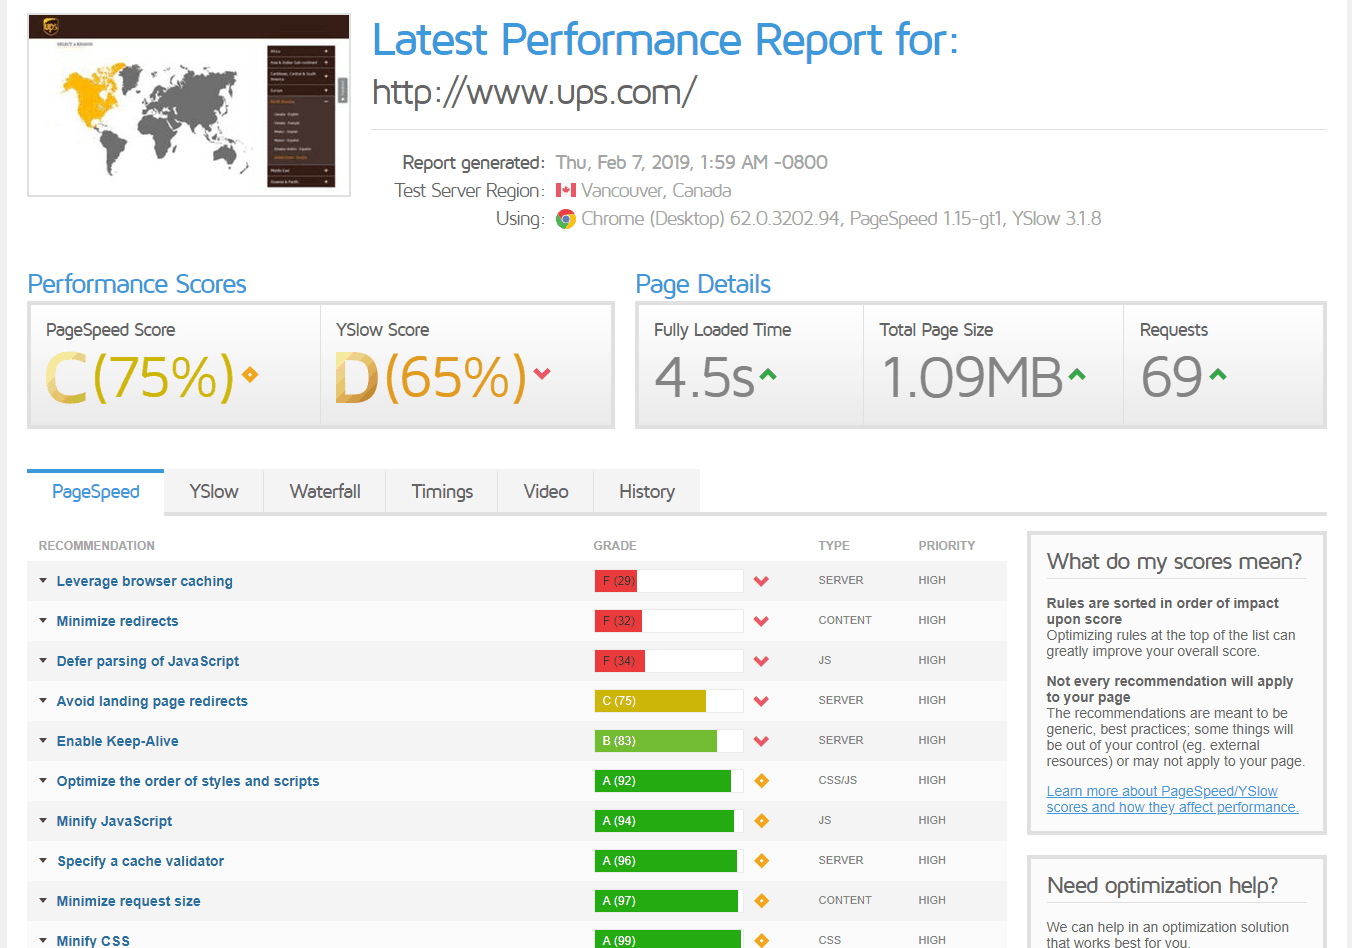Click the YSlow score down-arrow indicator

[542, 374]
